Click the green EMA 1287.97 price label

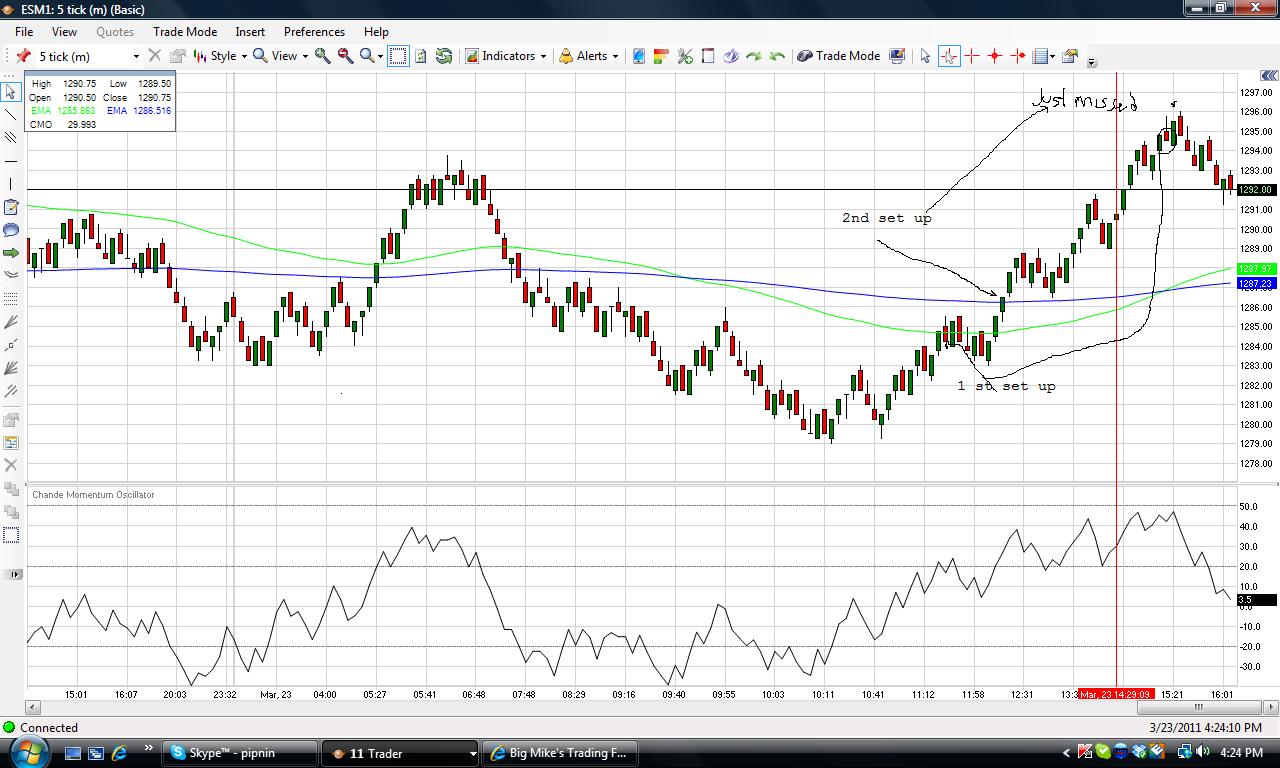point(1256,269)
